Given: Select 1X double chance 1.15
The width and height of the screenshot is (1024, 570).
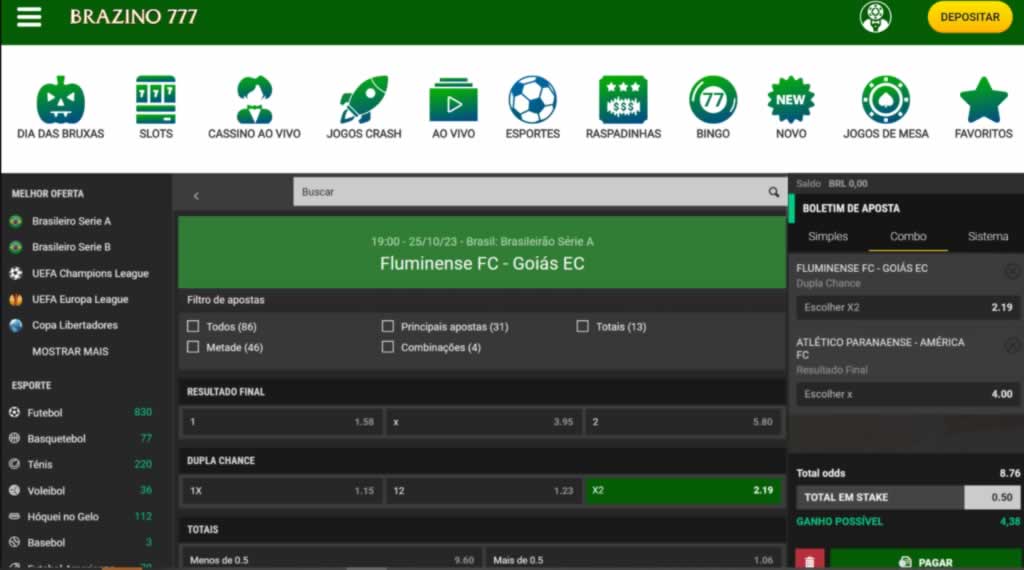Looking at the screenshot, I should pyautogui.click(x=281, y=490).
